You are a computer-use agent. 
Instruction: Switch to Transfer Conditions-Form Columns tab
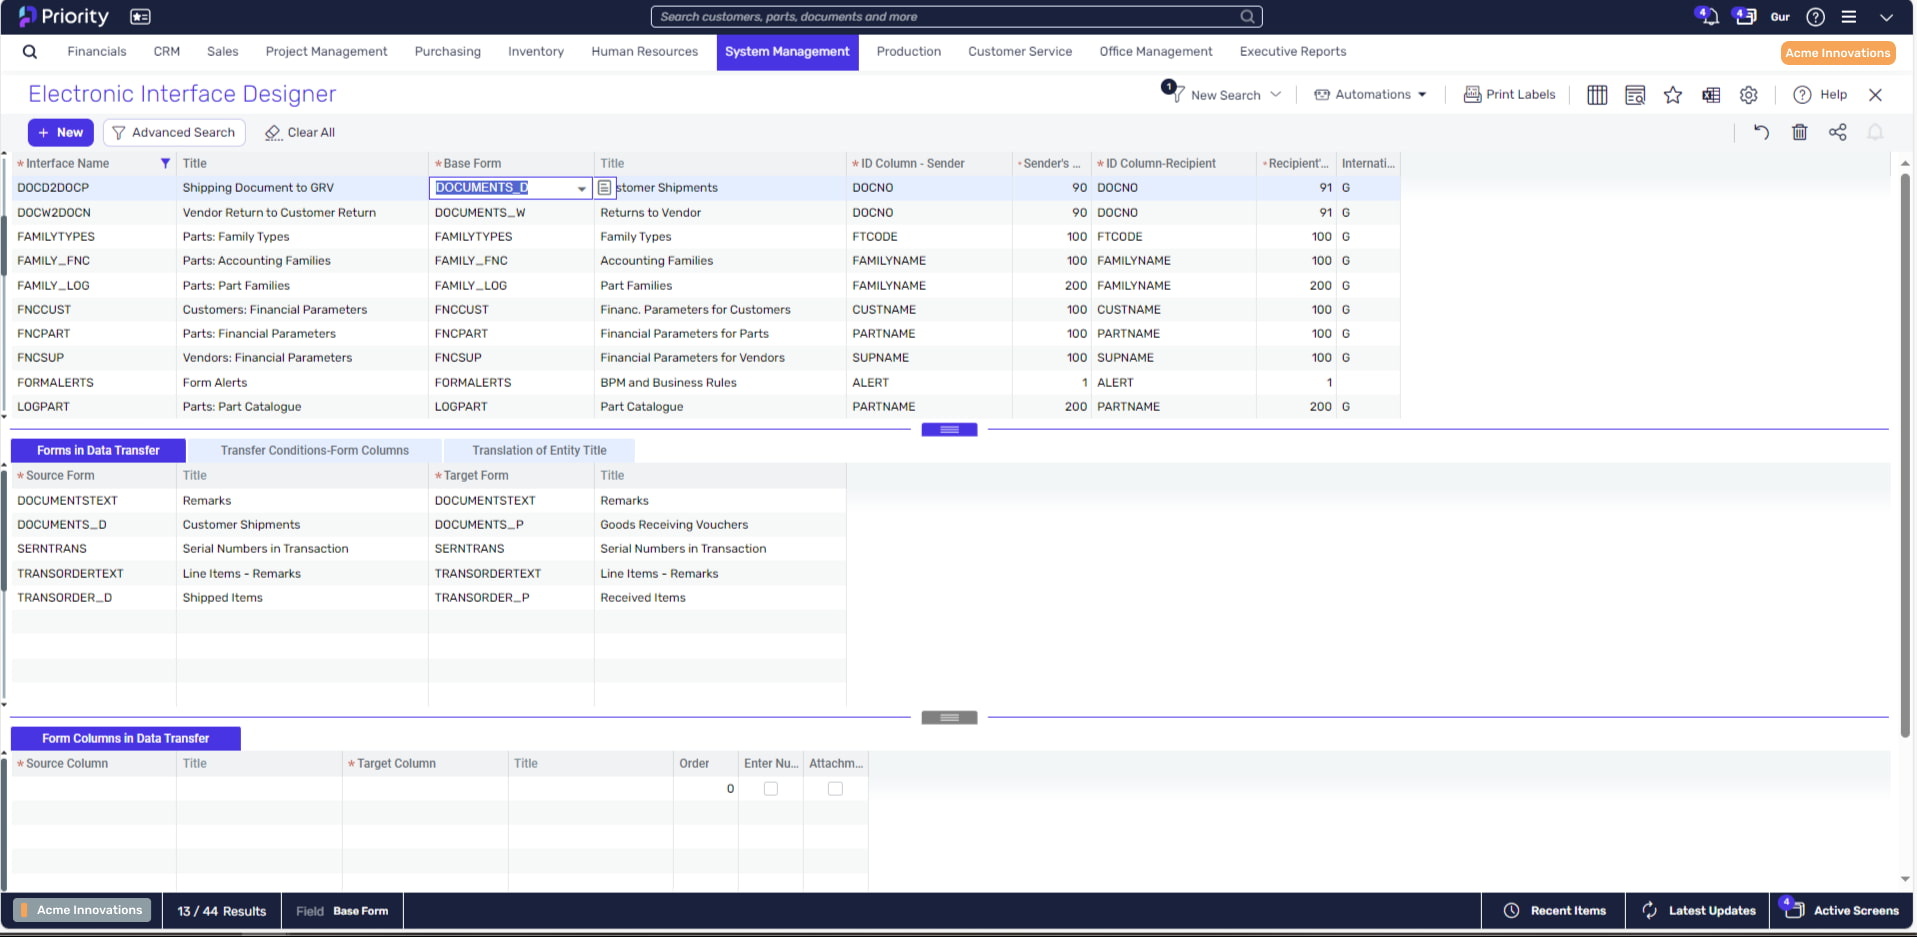(315, 451)
